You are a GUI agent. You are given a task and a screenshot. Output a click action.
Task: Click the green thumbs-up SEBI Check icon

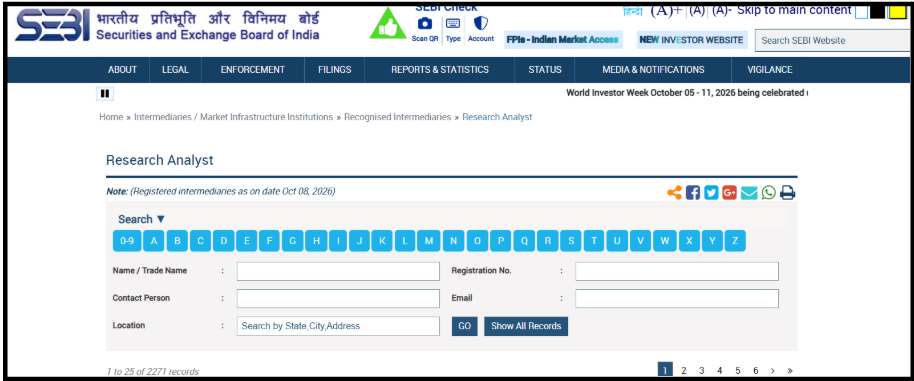pos(388,24)
